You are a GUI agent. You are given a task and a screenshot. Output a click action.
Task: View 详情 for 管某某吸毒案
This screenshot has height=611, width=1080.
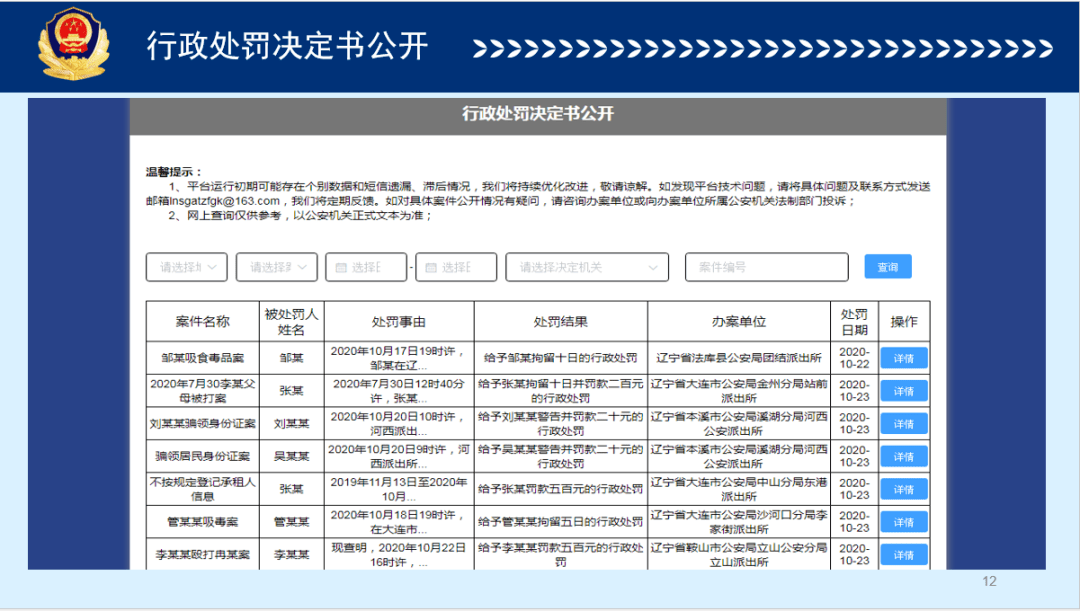(x=903, y=522)
